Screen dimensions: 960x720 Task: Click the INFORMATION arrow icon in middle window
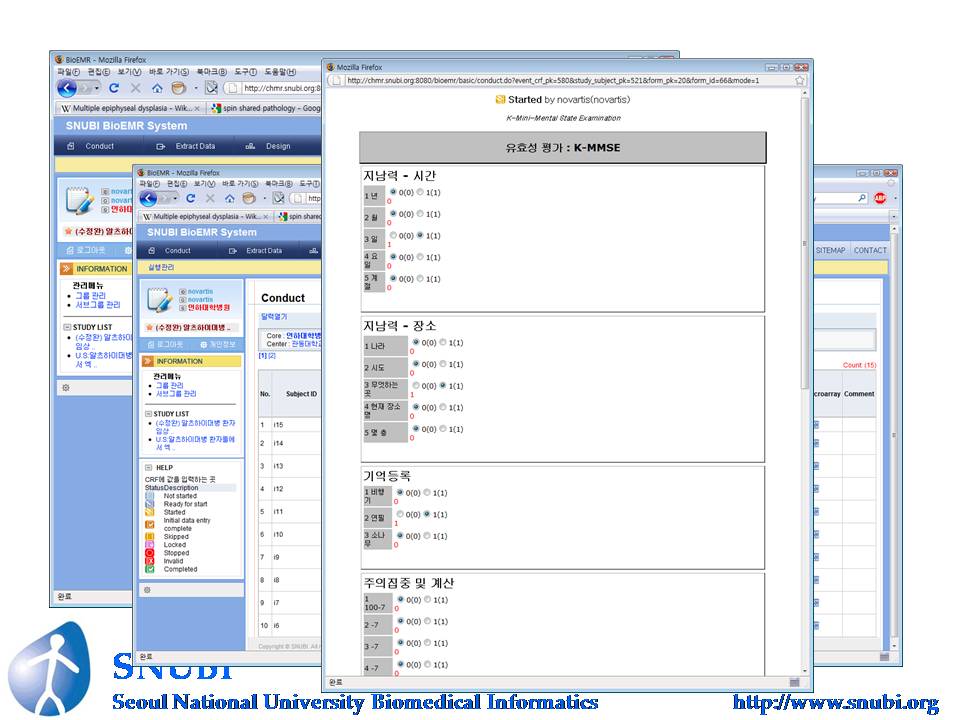pos(148,361)
